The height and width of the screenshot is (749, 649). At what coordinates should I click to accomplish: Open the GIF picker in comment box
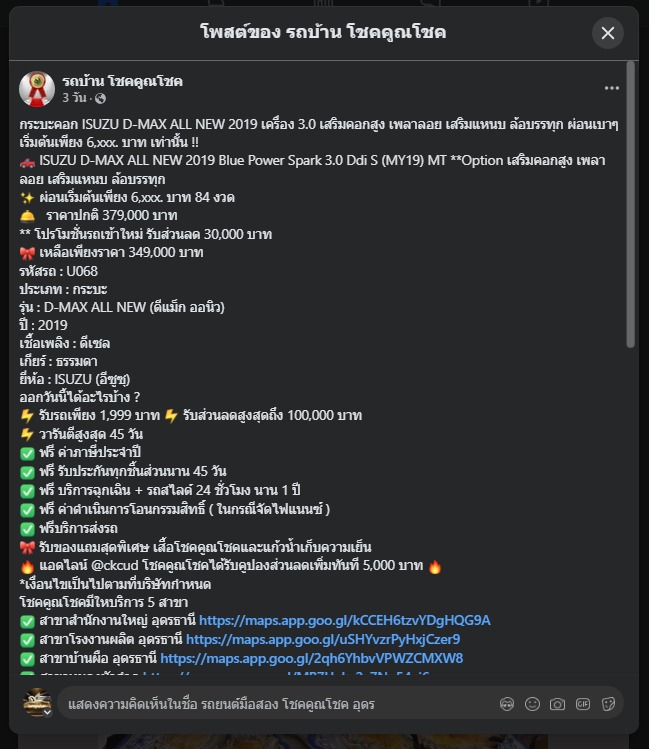pyautogui.click(x=583, y=704)
